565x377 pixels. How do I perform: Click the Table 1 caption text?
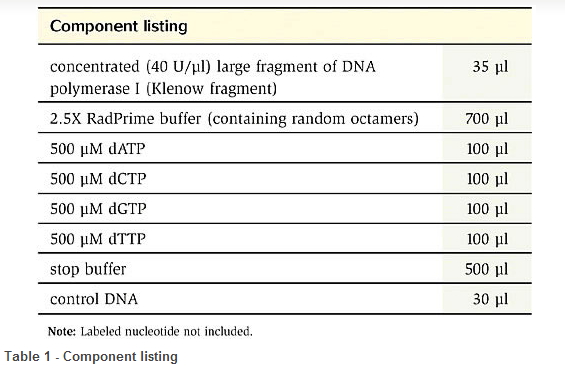[91, 356]
